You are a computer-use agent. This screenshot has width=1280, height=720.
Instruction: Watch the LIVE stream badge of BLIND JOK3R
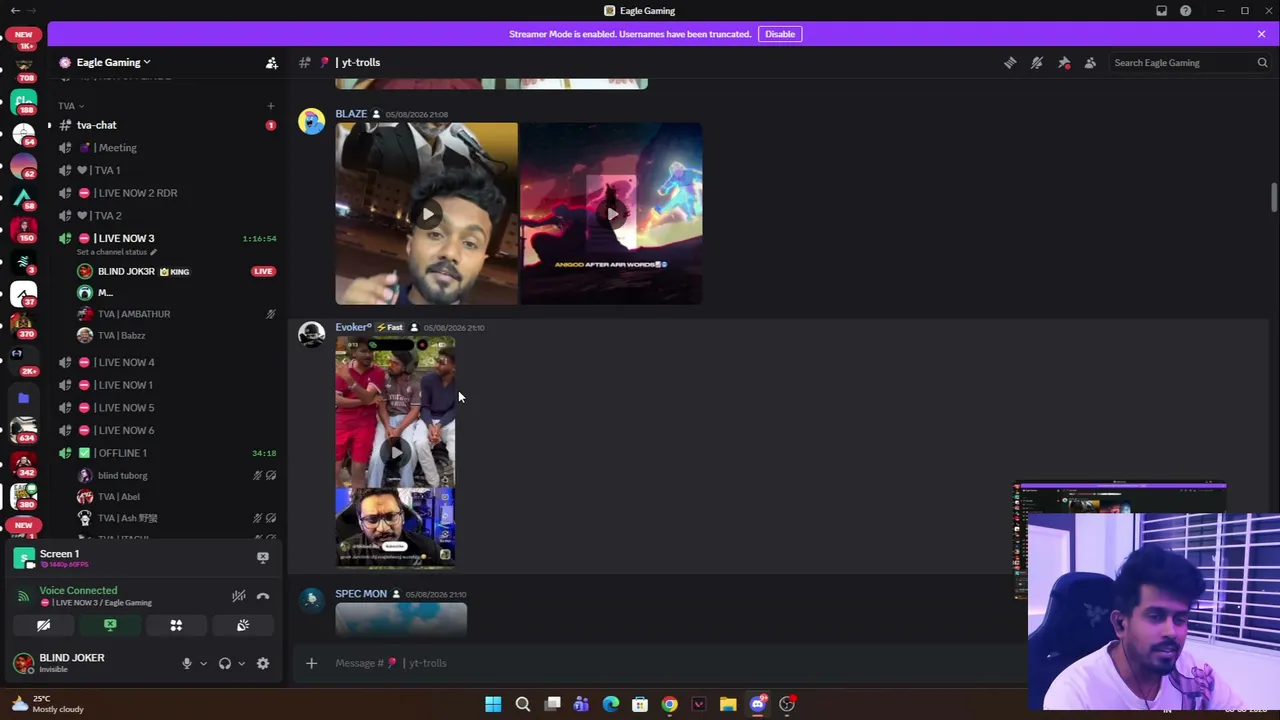(x=263, y=271)
